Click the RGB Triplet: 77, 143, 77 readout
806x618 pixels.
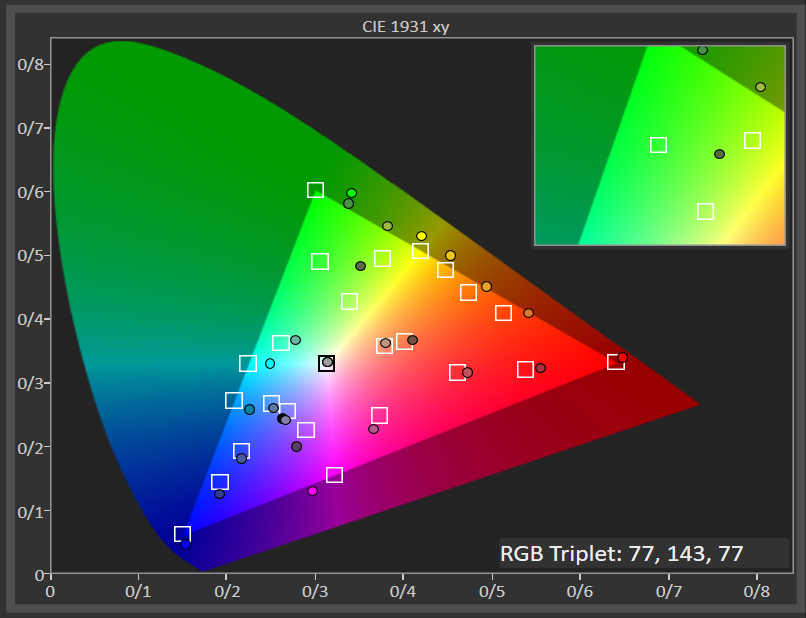621,554
